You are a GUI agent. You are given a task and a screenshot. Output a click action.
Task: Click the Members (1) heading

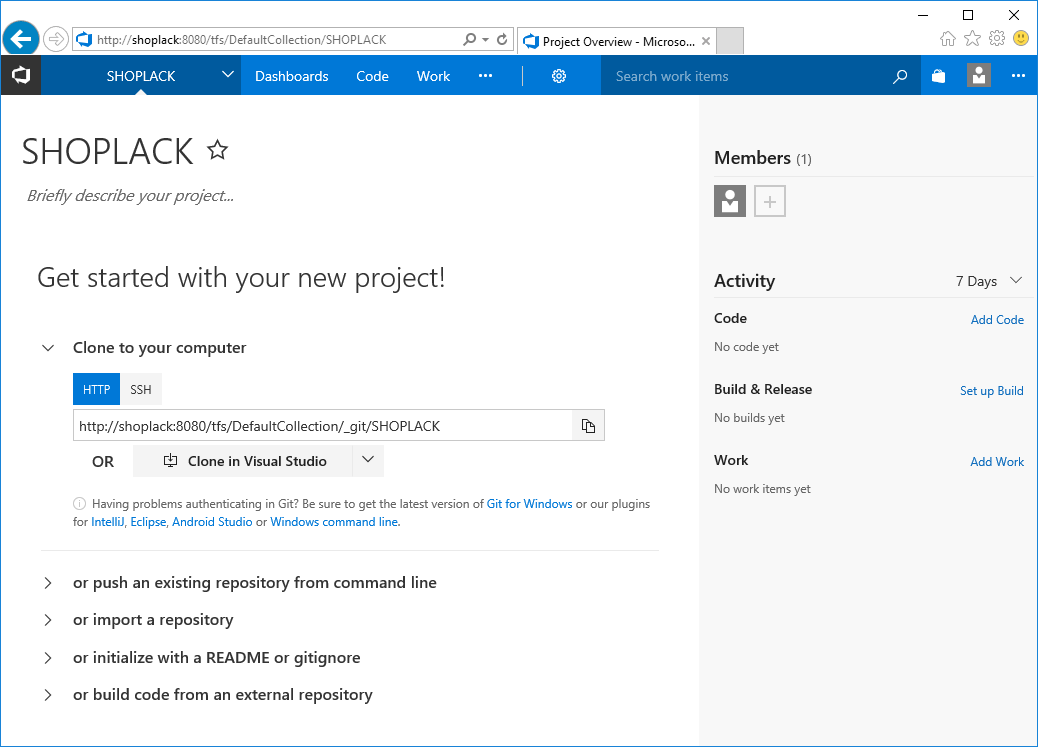click(x=763, y=158)
